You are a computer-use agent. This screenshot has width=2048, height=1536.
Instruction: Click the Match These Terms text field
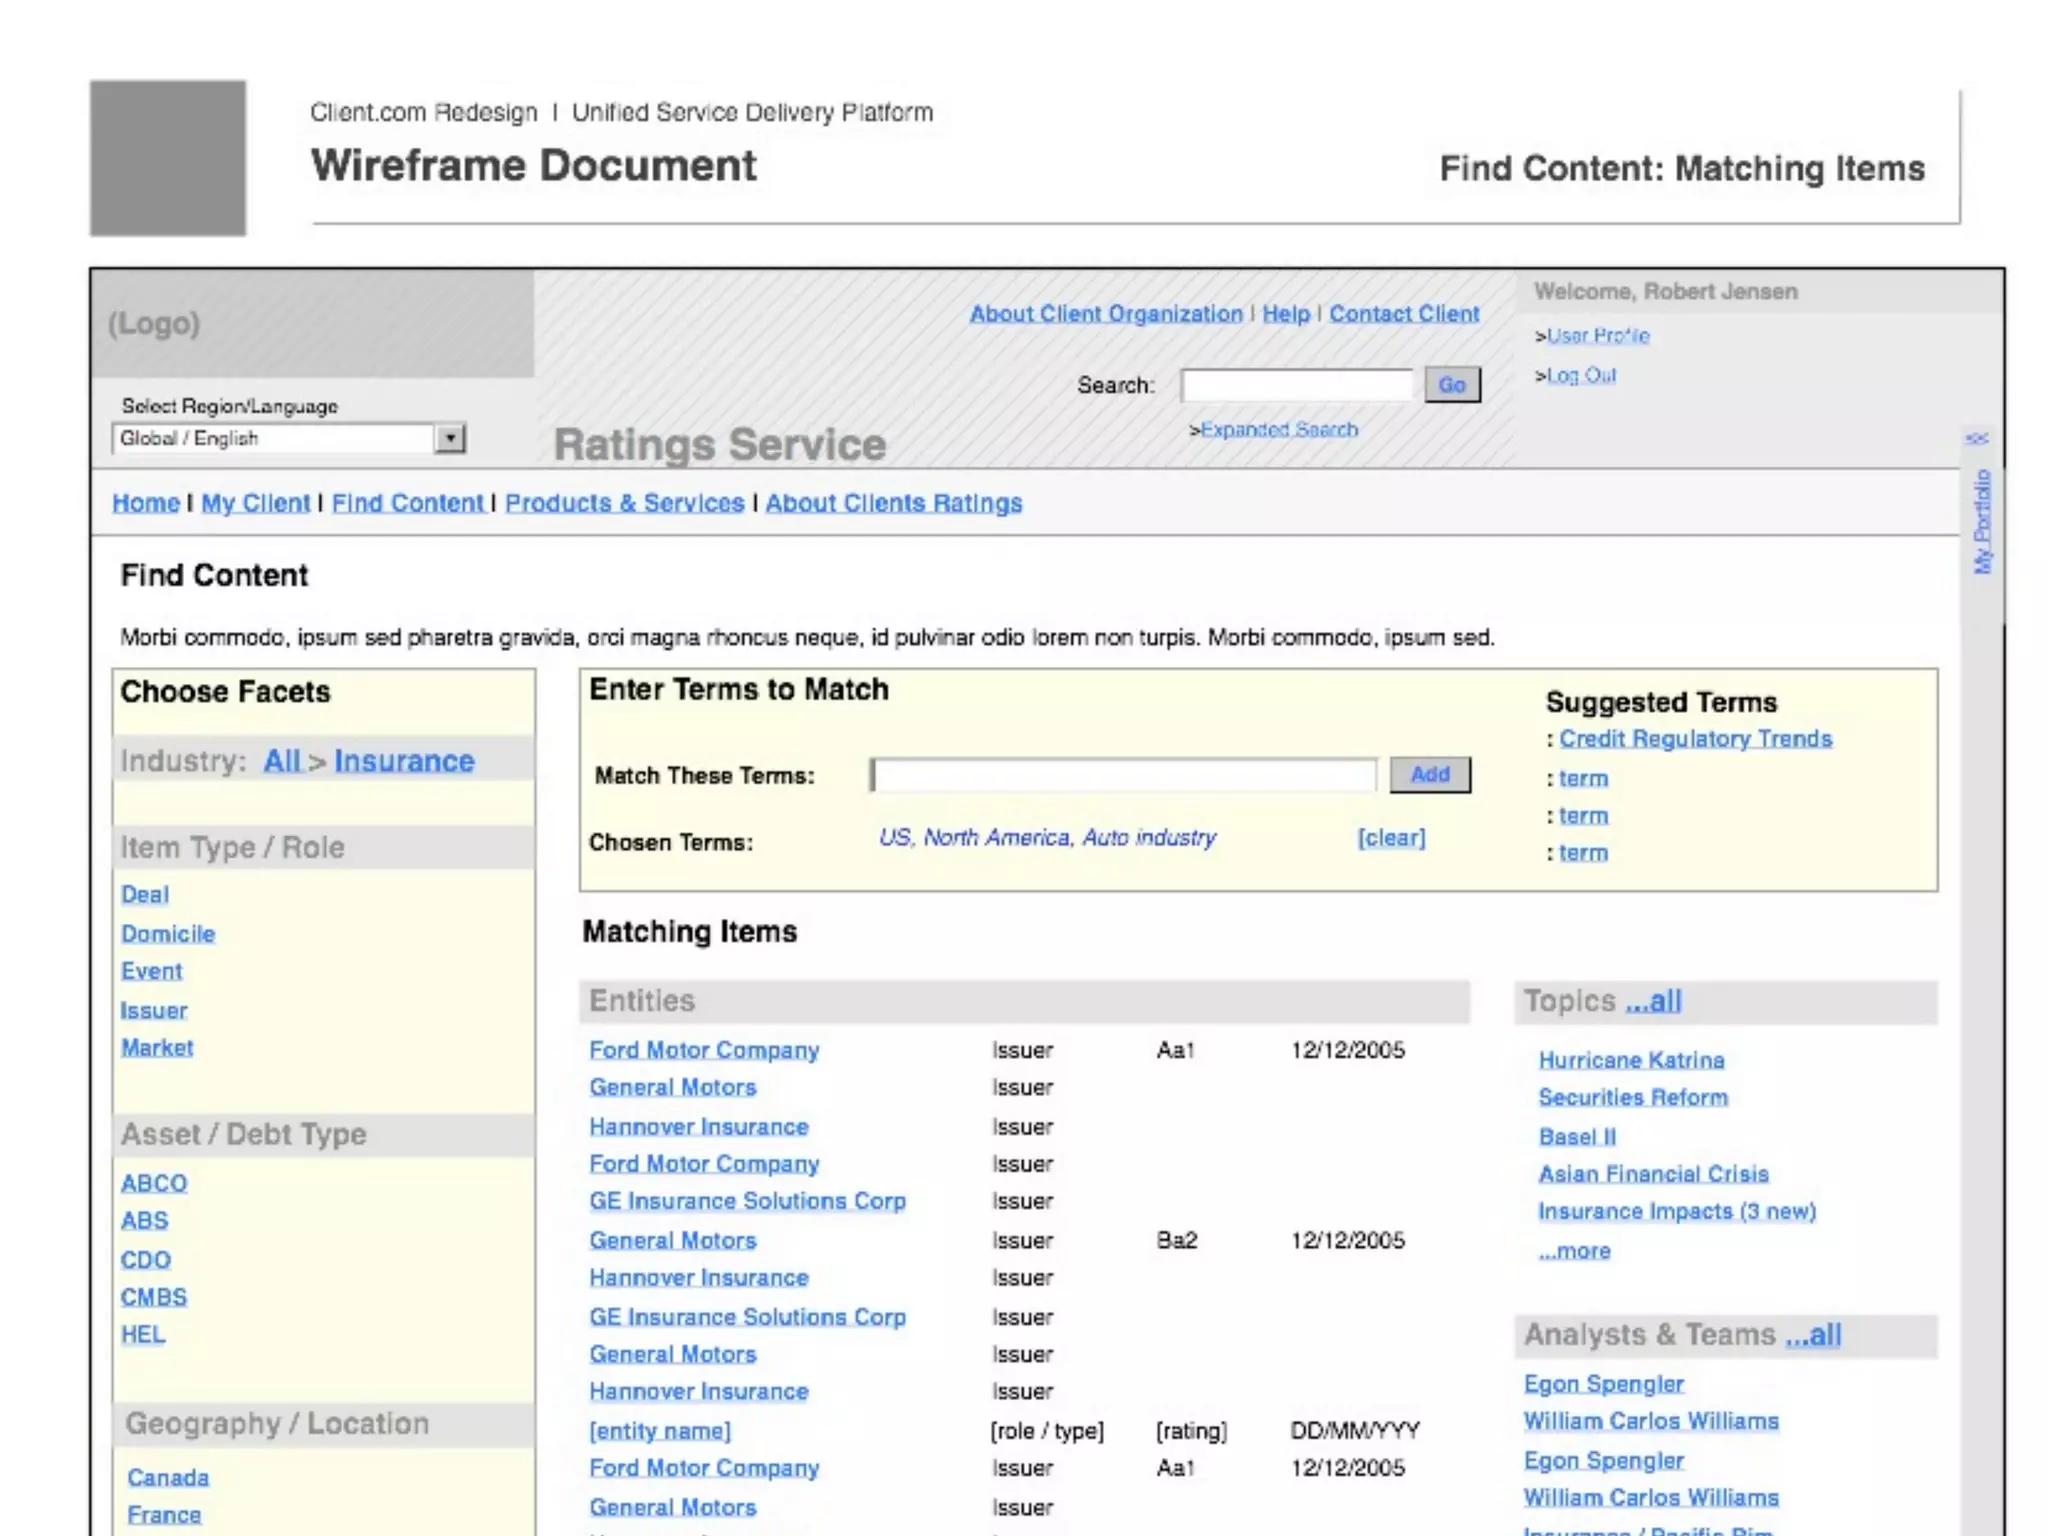1123,775
